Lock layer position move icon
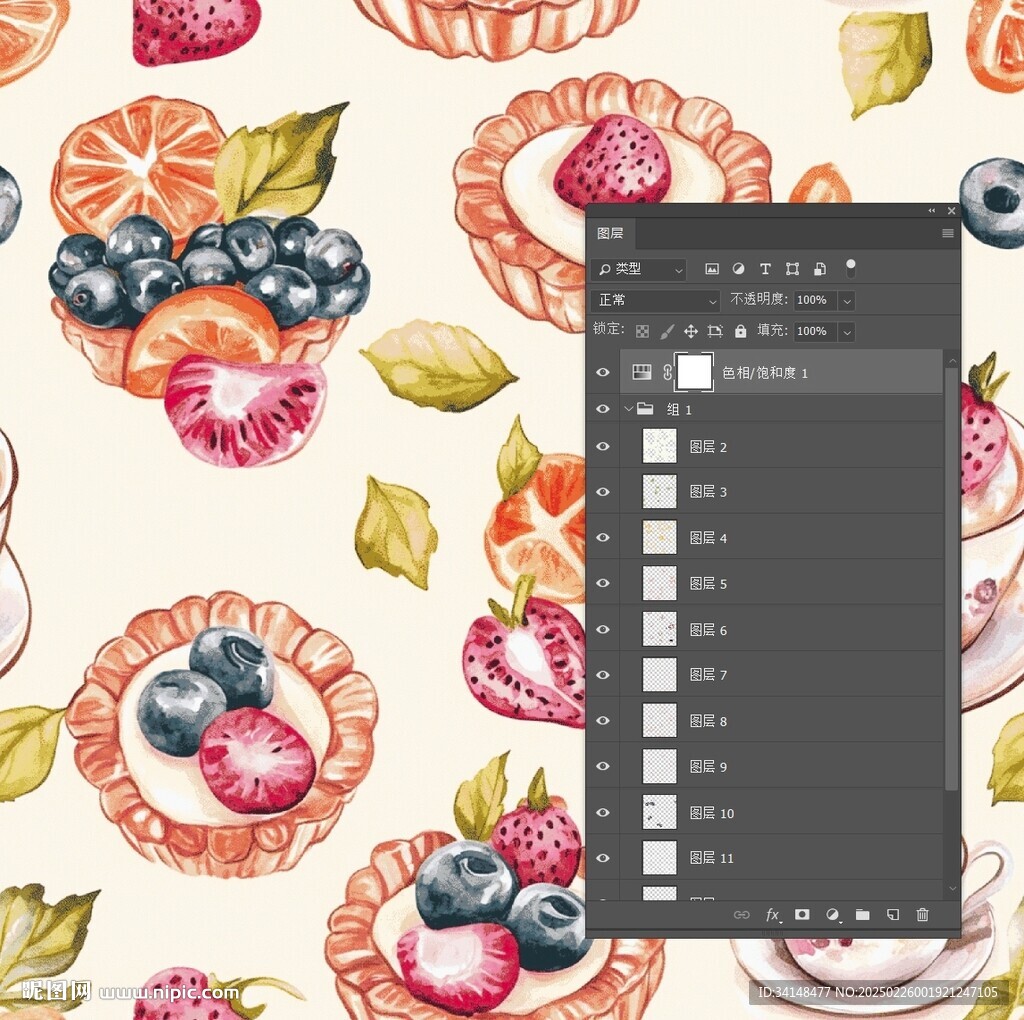The width and height of the screenshot is (1024, 1020). pyautogui.click(x=690, y=331)
